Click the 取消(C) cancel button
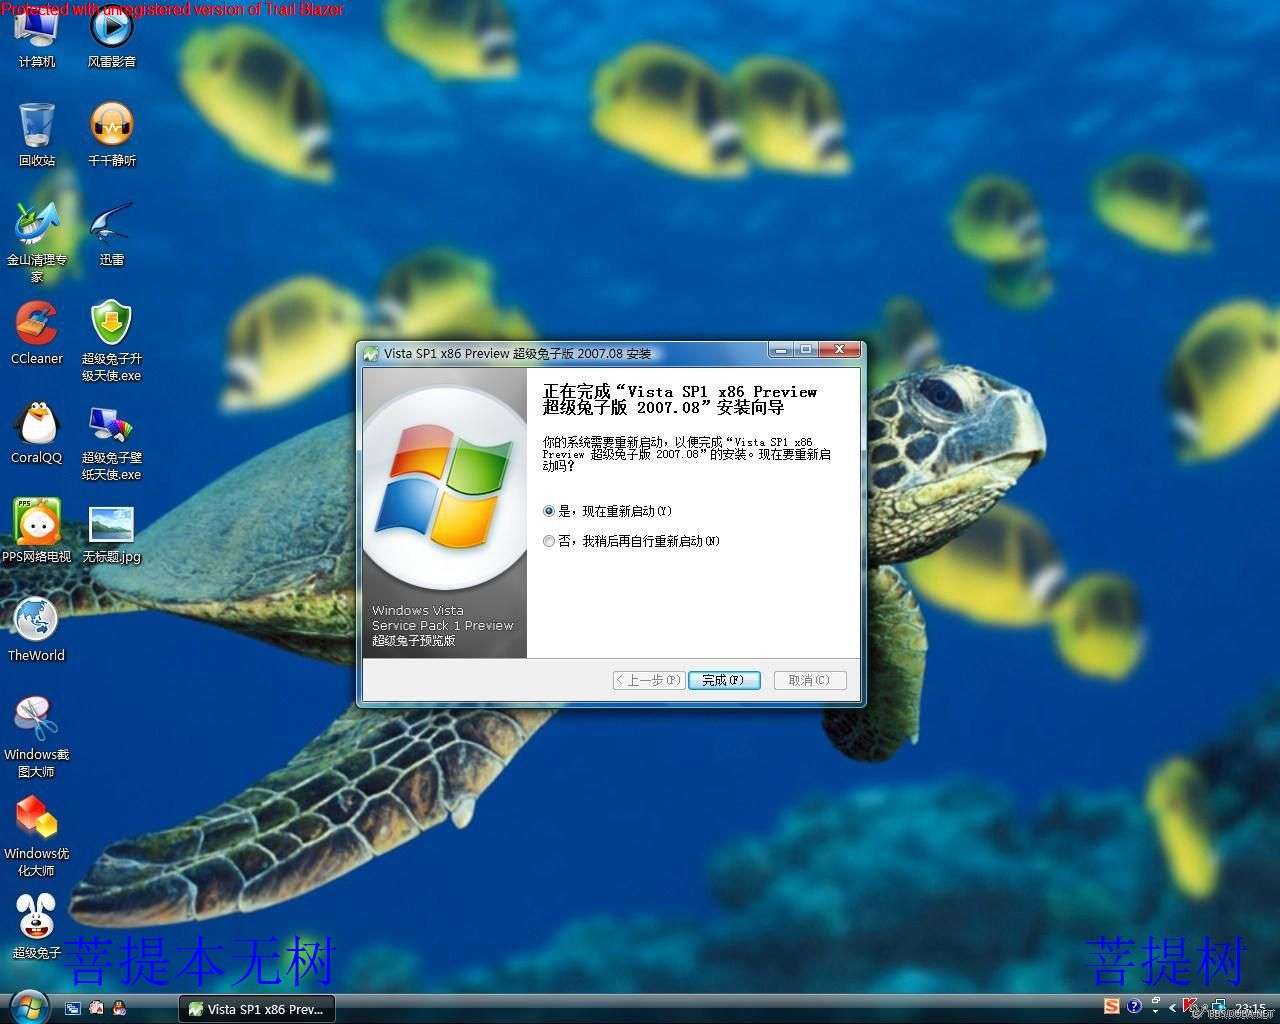 (808, 680)
